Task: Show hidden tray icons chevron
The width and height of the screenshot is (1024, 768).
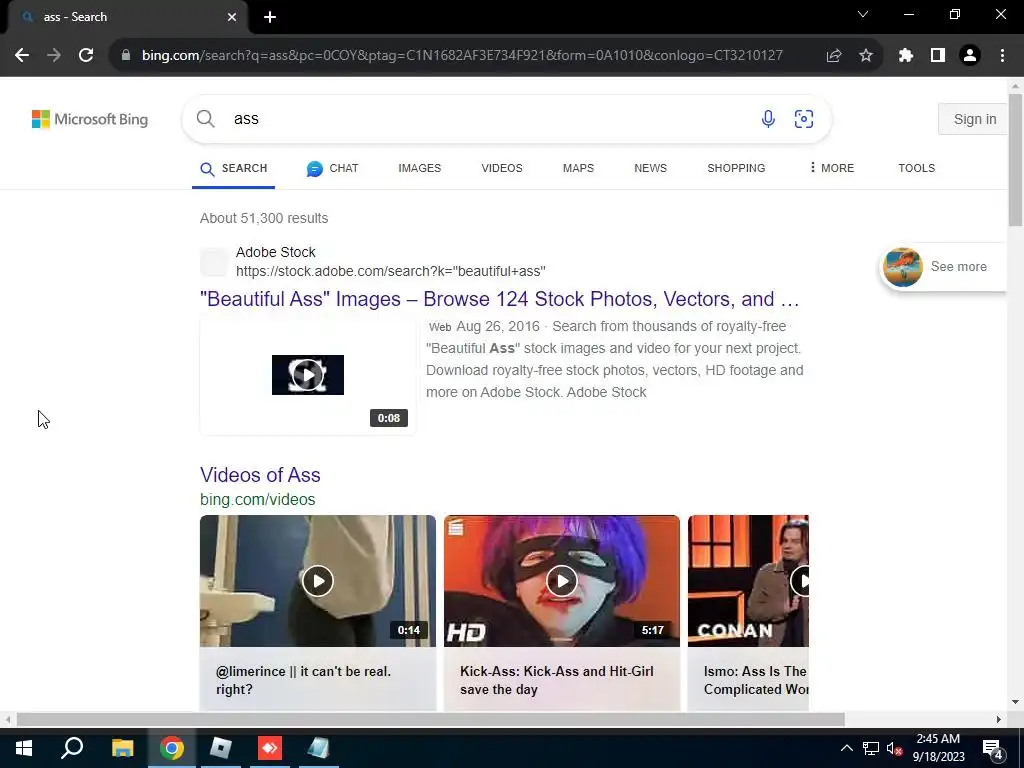Action: tap(846, 748)
